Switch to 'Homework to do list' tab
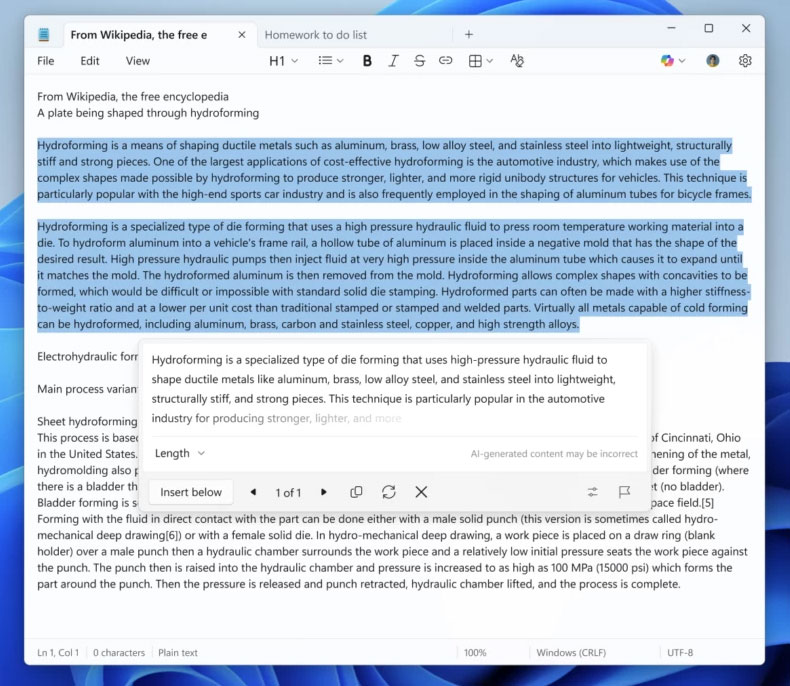The height and width of the screenshot is (686, 790). click(316, 35)
